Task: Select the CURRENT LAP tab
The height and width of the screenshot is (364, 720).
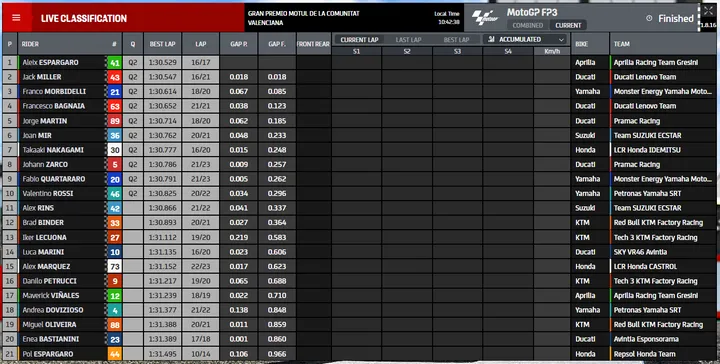Action: point(359,40)
